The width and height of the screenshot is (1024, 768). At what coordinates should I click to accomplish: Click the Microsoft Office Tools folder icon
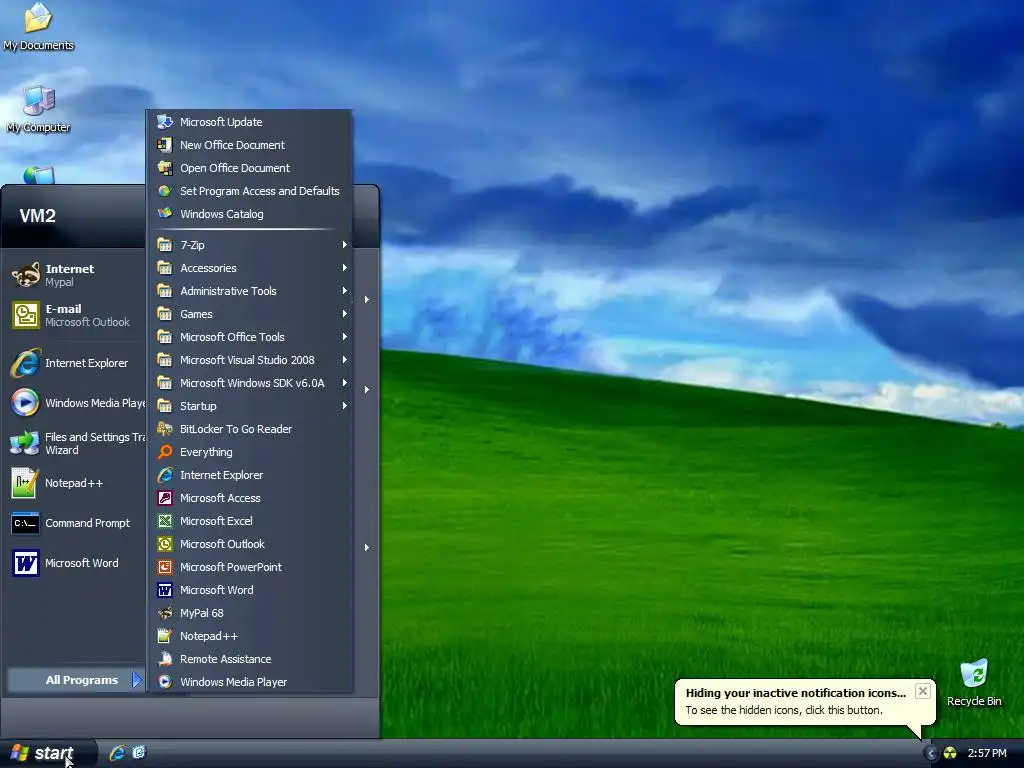165,337
